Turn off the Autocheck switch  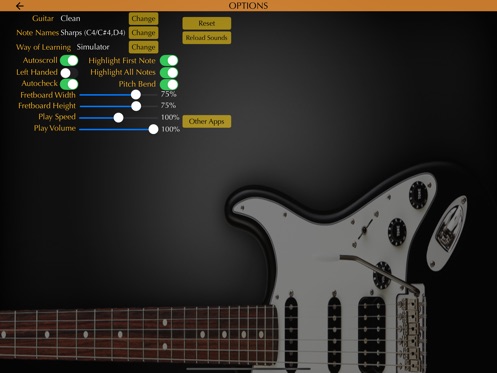(69, 84)
